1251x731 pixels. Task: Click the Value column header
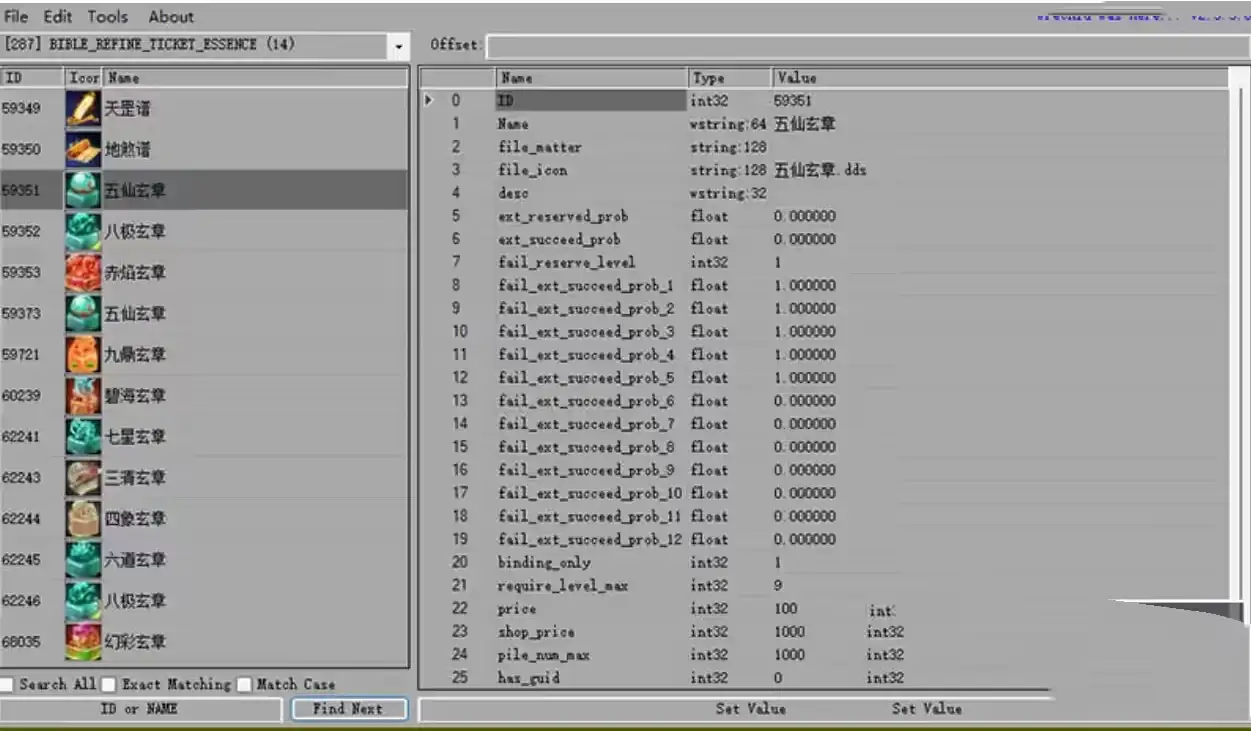tap(1000, 77)
